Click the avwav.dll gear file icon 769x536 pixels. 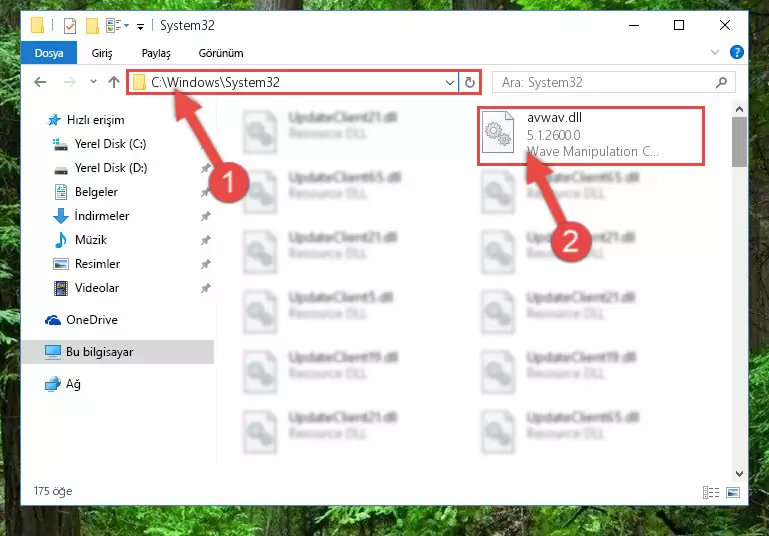tap(498, 132)
